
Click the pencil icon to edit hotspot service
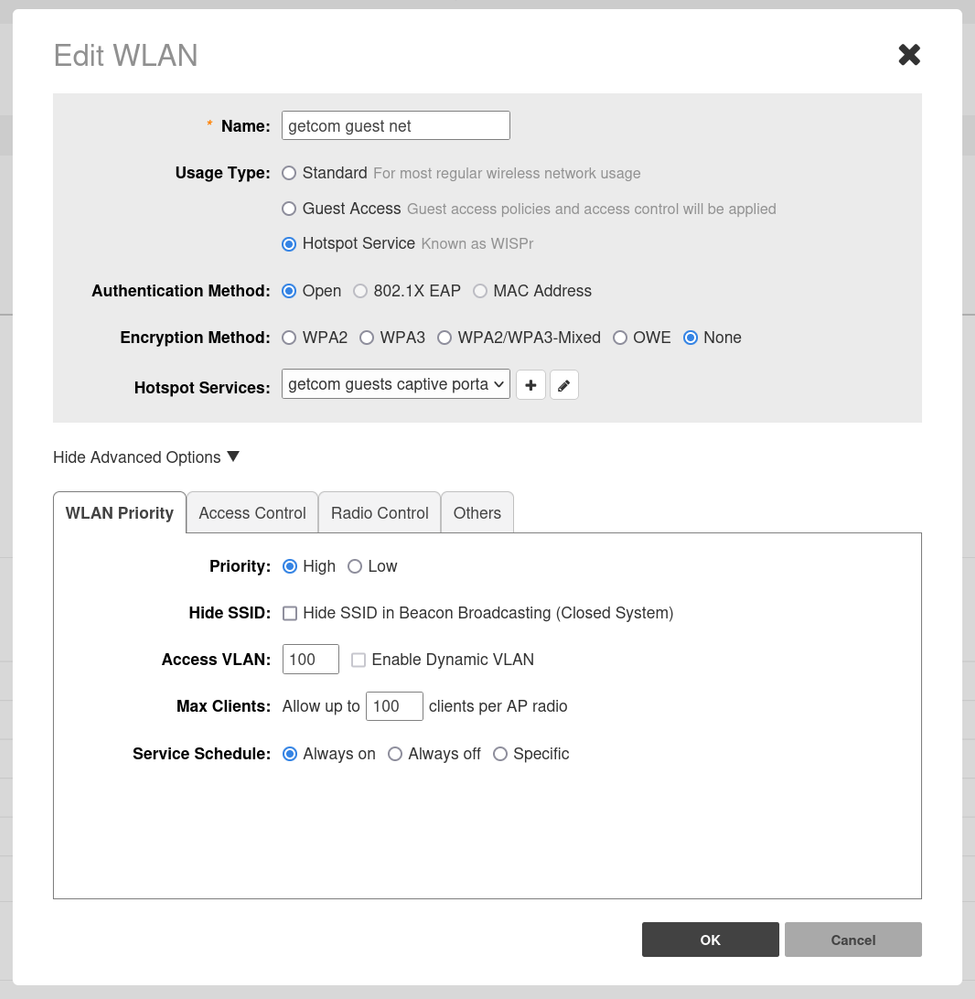[564, 385]
